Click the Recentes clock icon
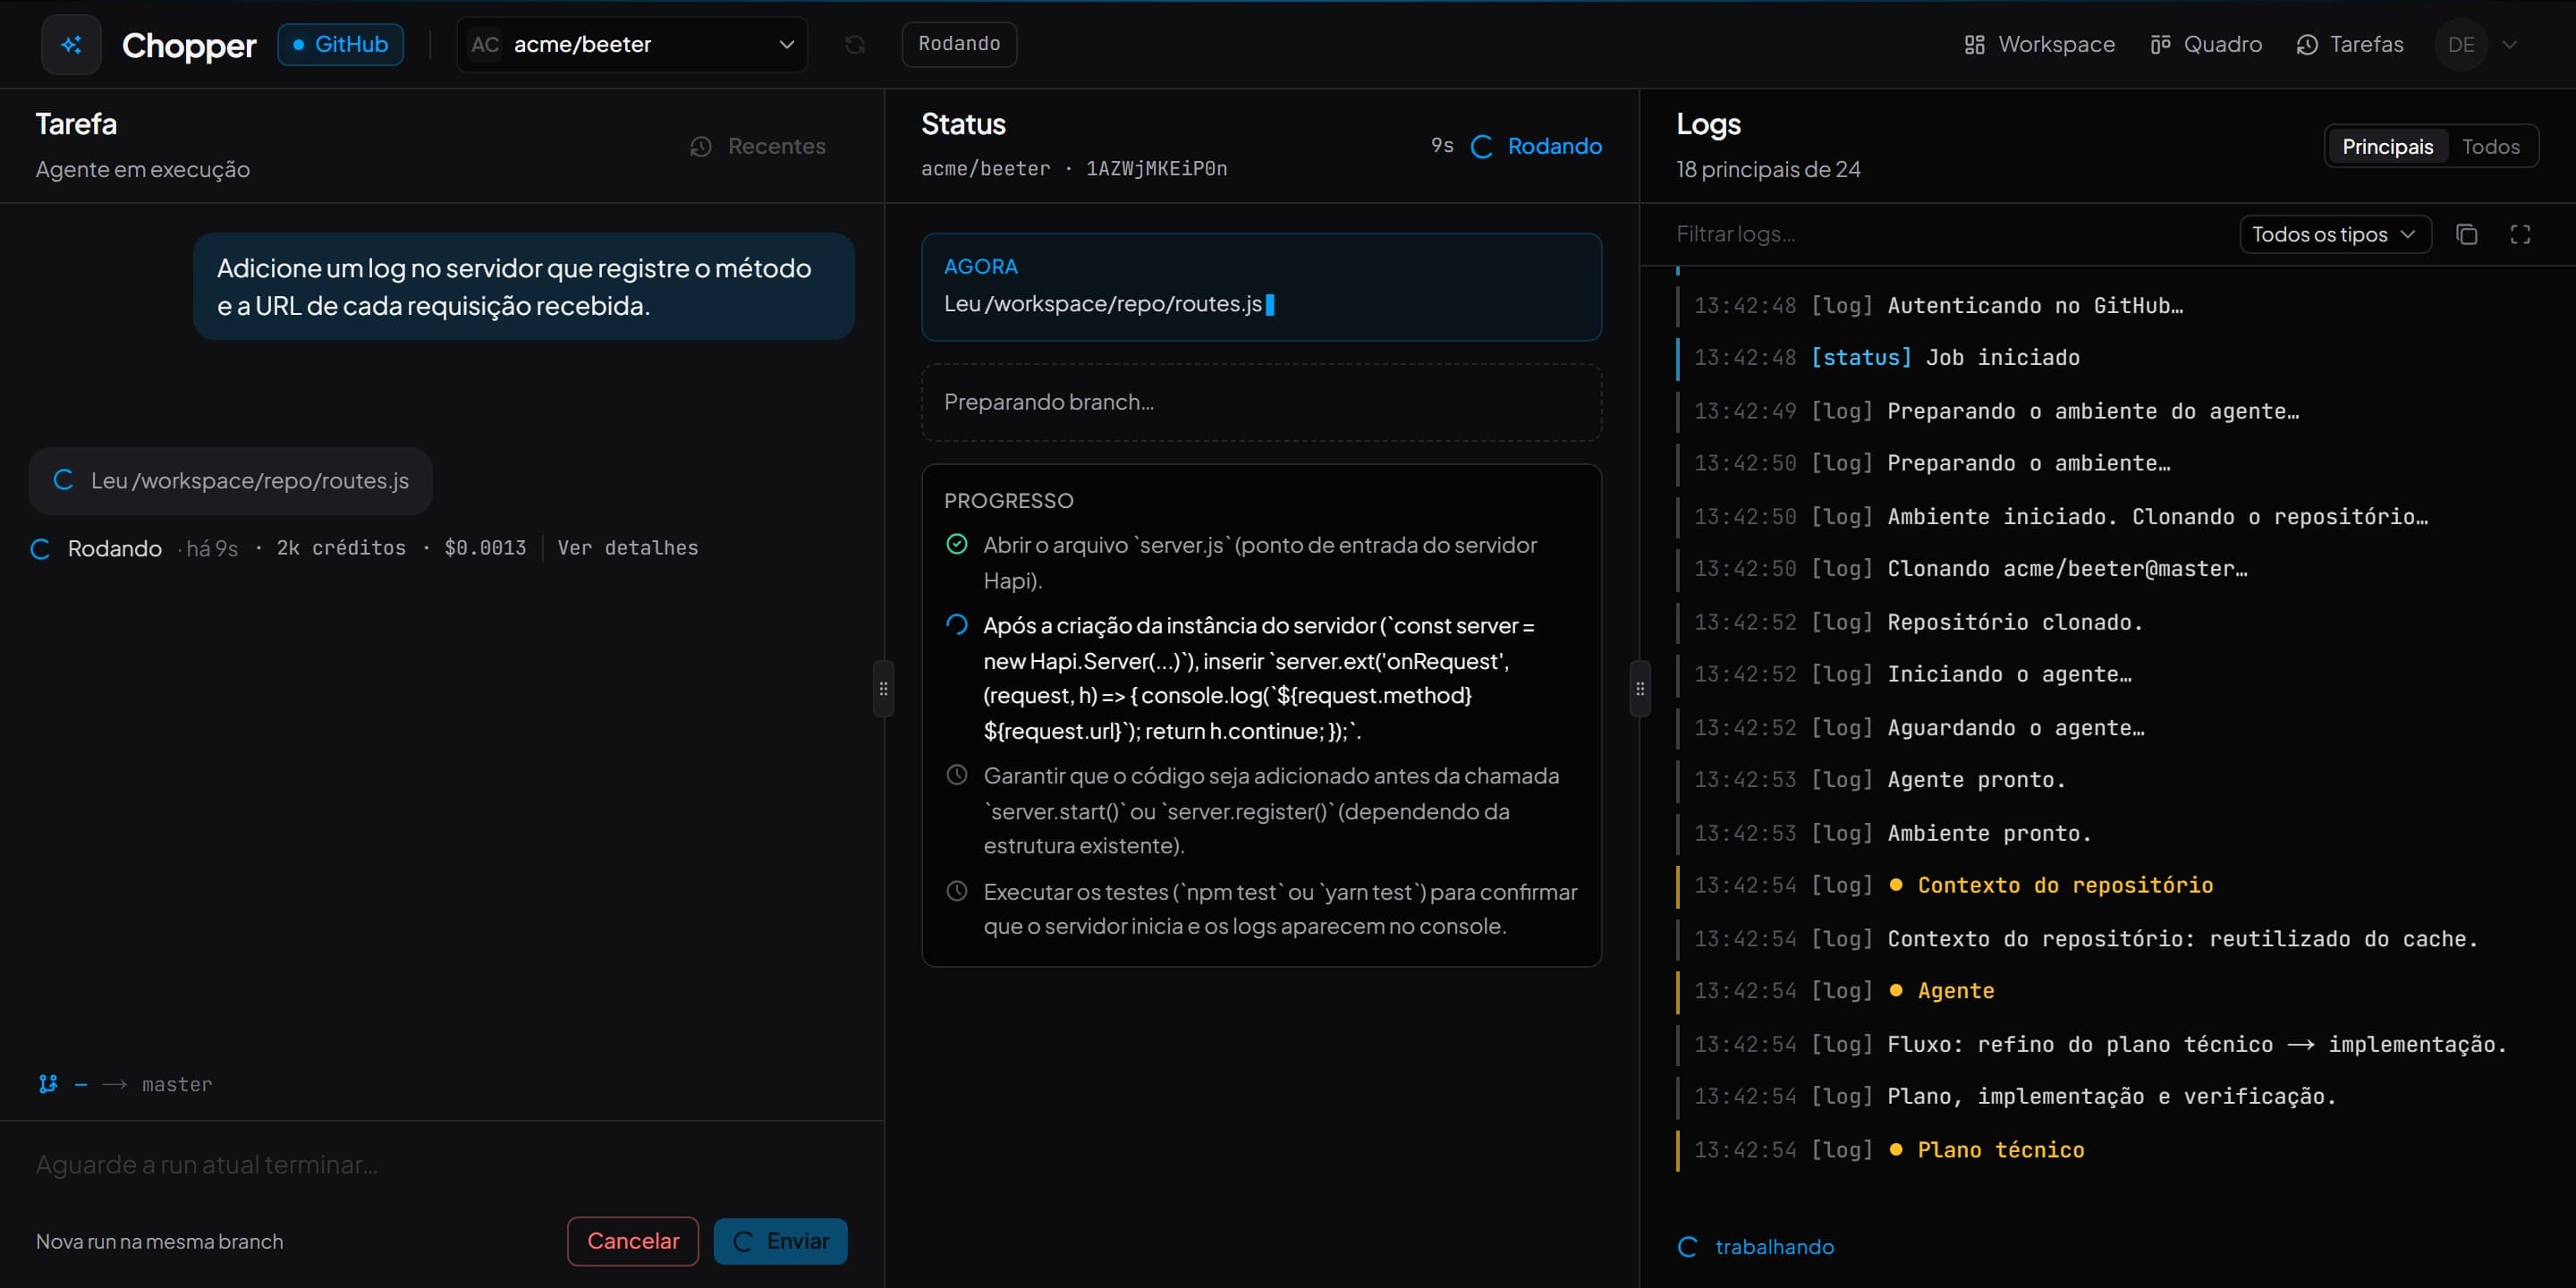This screenshot has width=2576, height=1288. [x=701, y=147]
